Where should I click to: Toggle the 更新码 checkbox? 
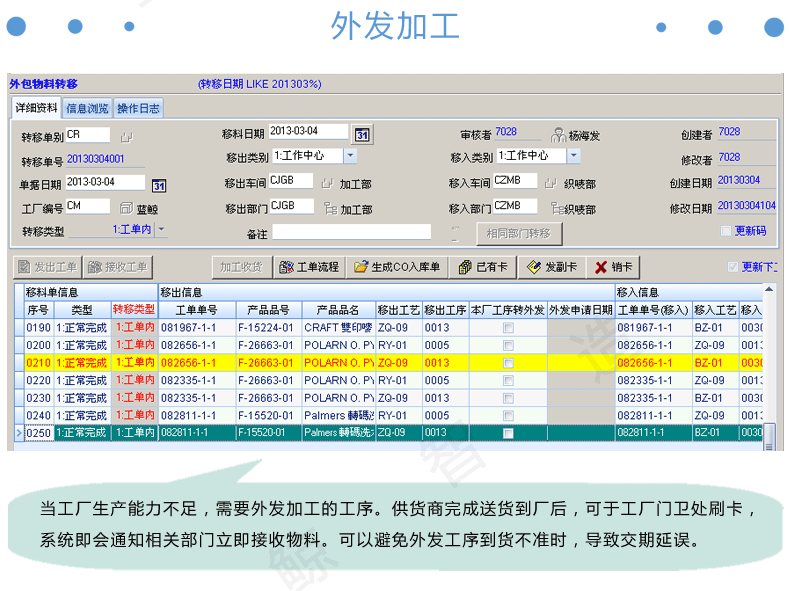(x=726, y=231)
